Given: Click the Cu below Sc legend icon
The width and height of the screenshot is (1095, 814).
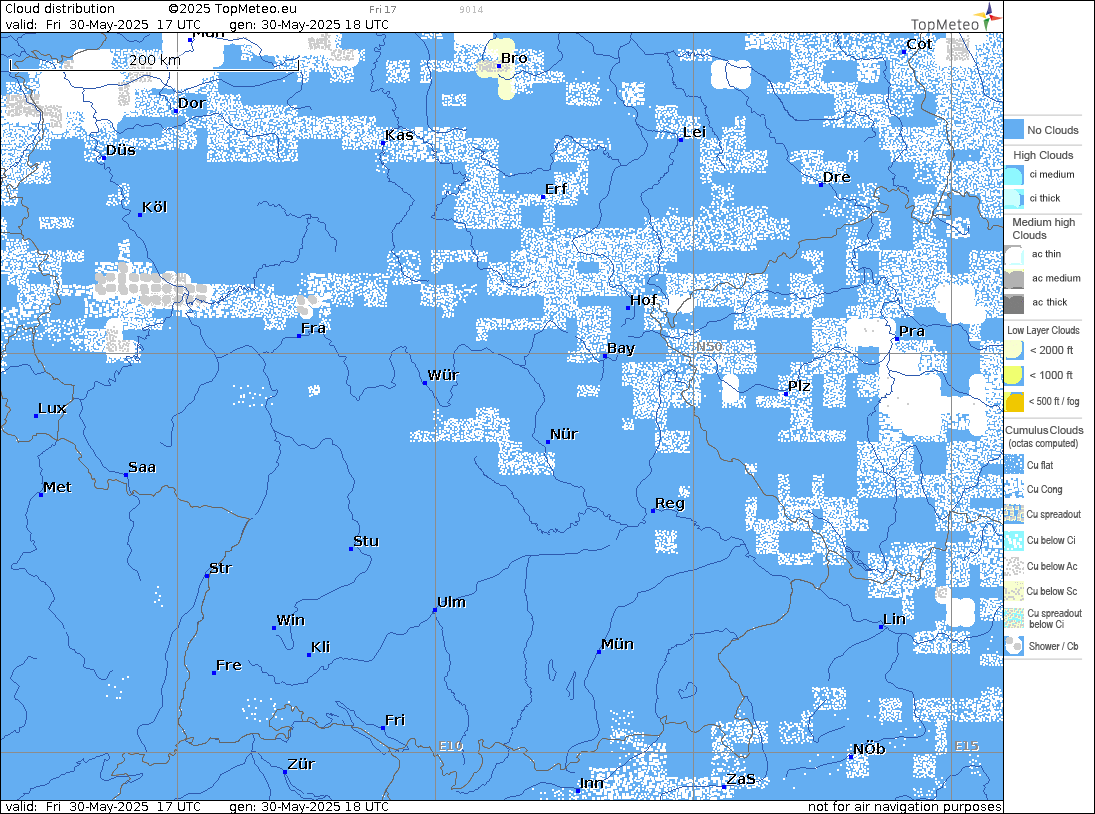Looking at the screenshot, I should click(1014, 591).
